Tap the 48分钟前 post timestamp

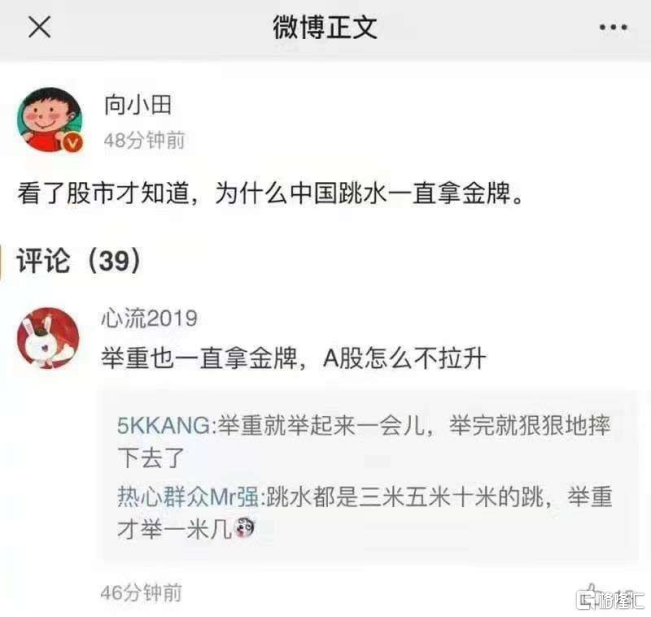point(144,140)
